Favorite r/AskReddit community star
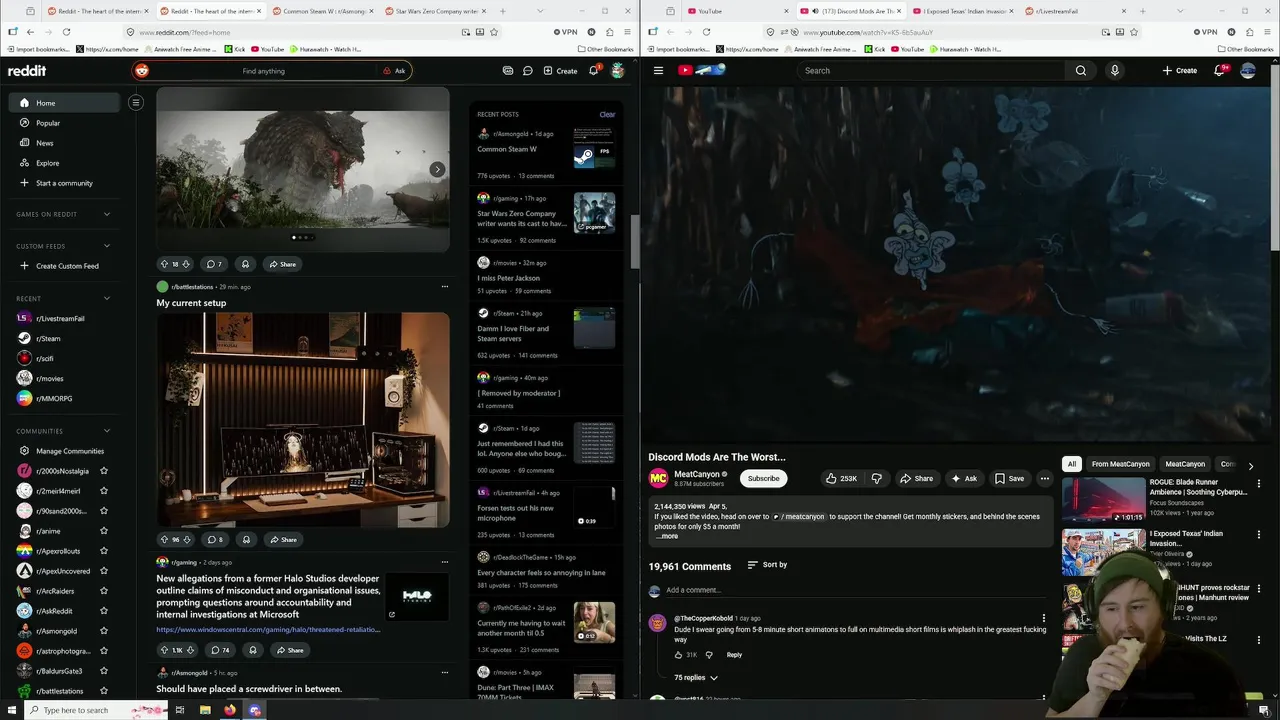 (104, 611)
